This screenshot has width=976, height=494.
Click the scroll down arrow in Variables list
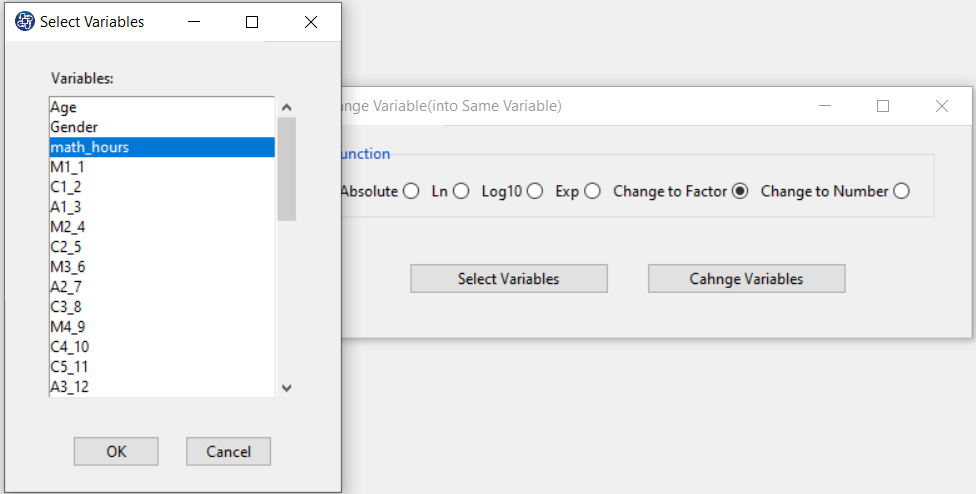286,388
